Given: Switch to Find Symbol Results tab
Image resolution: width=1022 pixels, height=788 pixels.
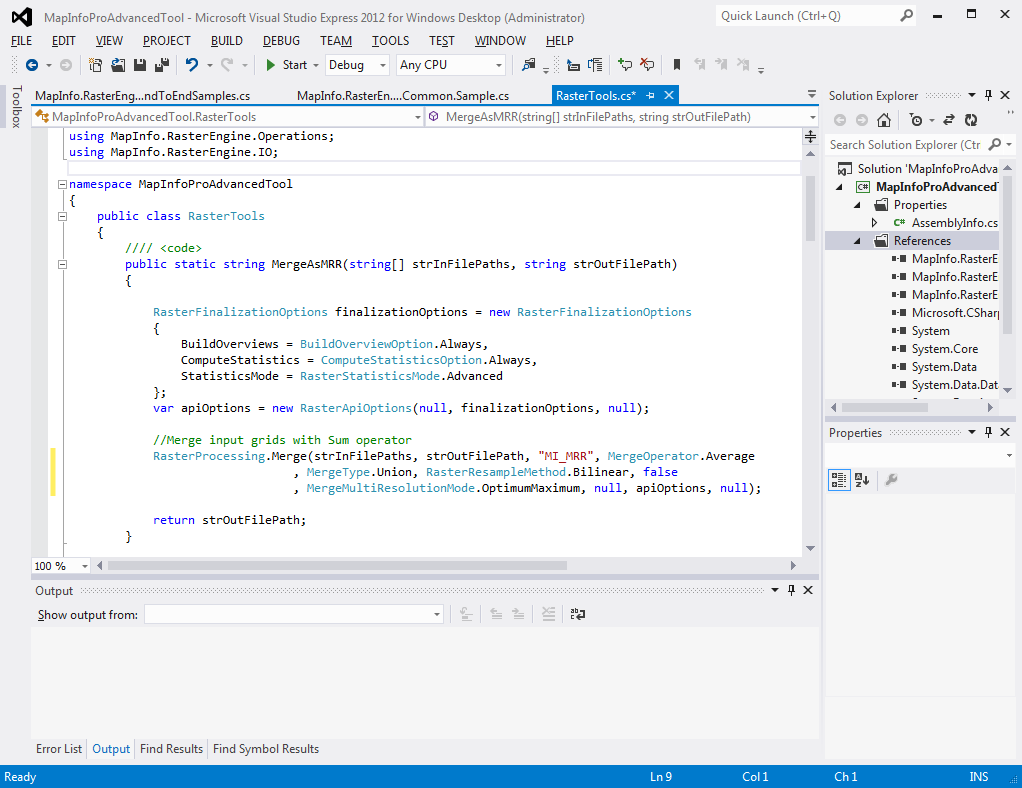Looking at the screenshot, I should [266, 749].
